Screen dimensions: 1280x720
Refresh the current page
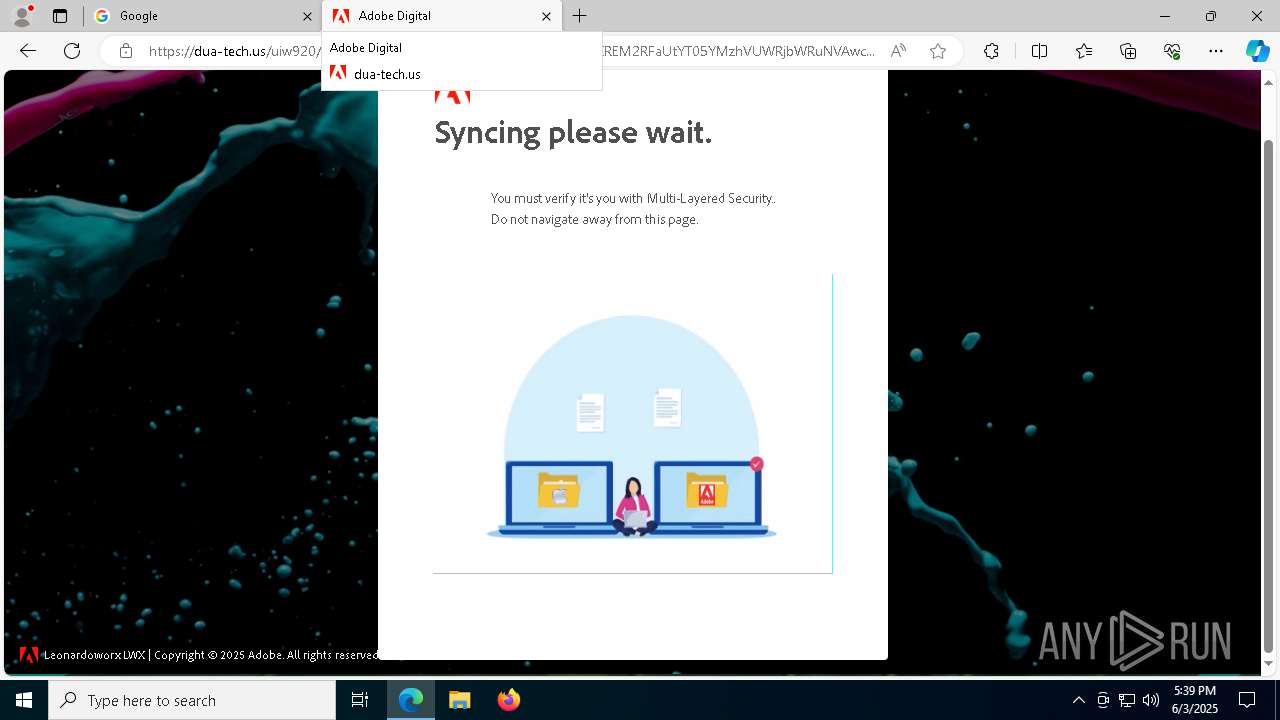(x=72, y=51)
